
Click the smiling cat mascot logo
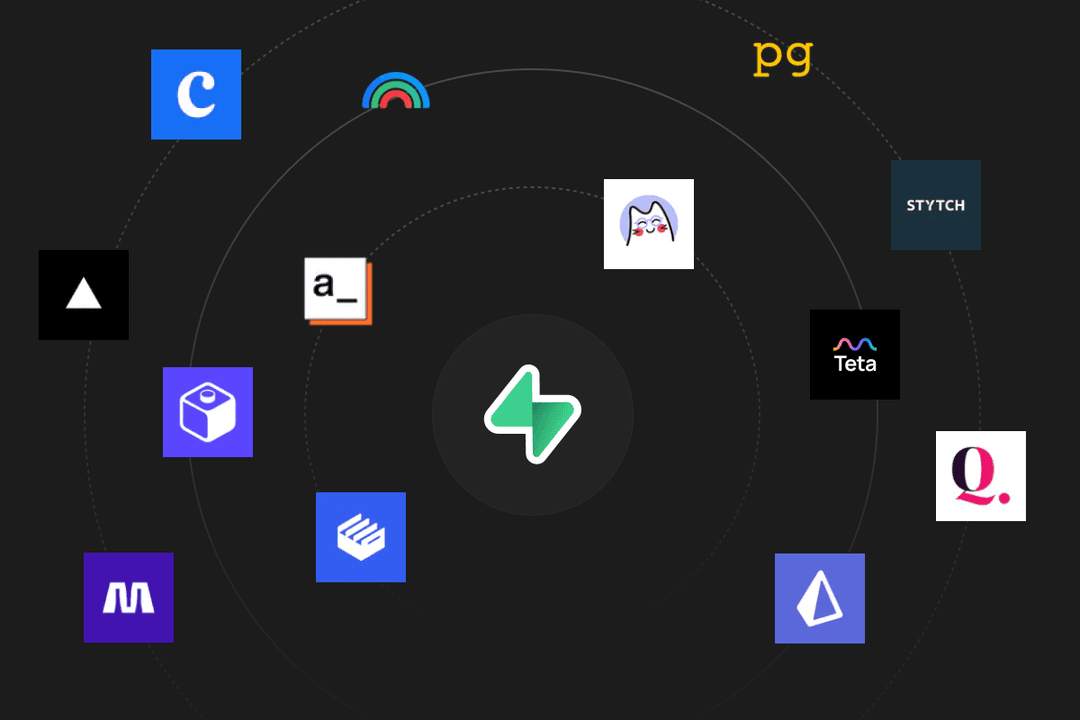coord(648,223)
